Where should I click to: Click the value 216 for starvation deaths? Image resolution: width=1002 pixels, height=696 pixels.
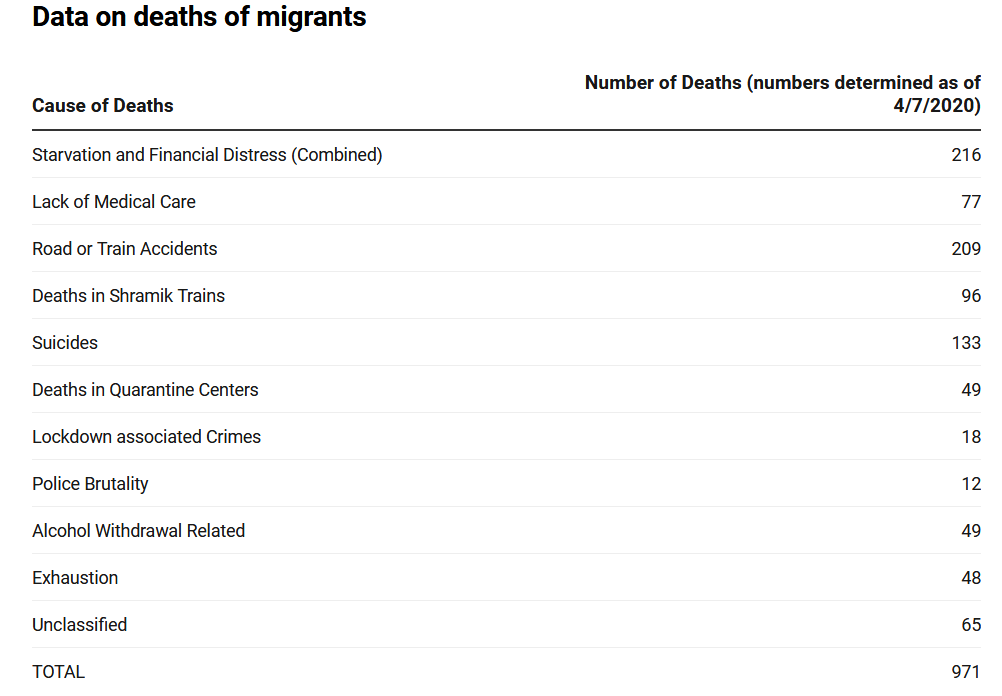click(966, 155)
